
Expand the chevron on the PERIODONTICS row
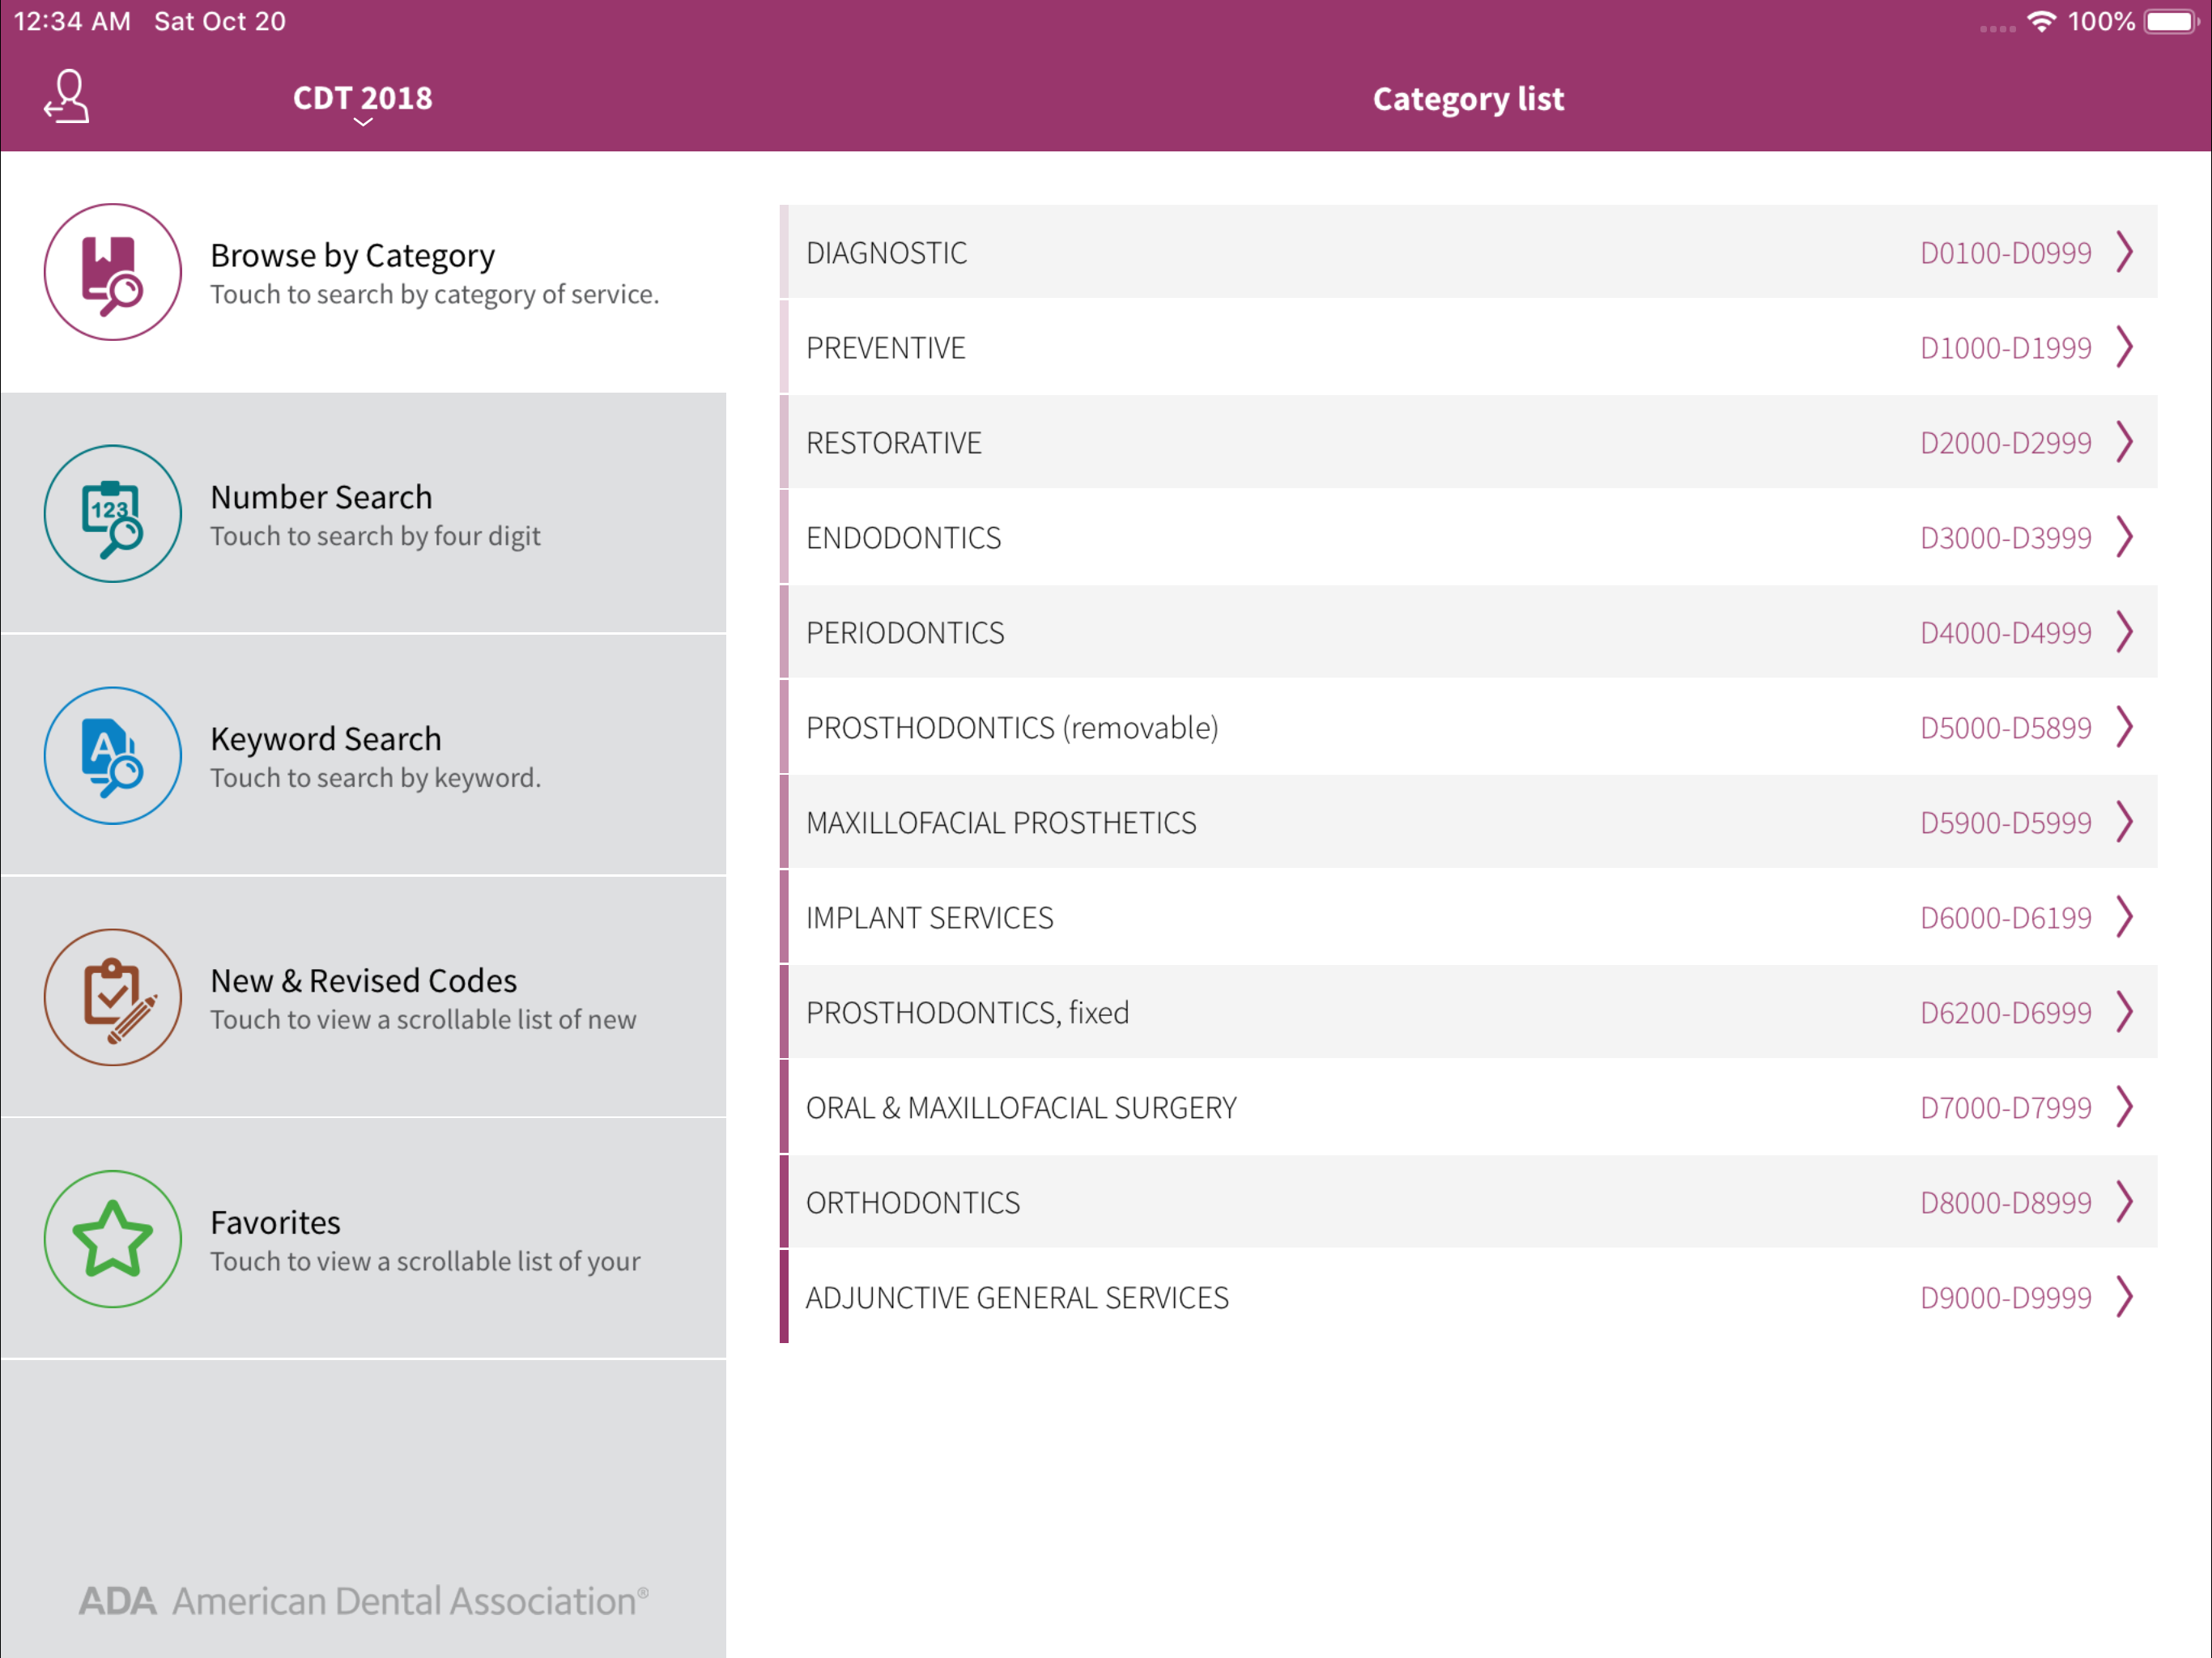pyautogui.click(x=2125, y=632)
